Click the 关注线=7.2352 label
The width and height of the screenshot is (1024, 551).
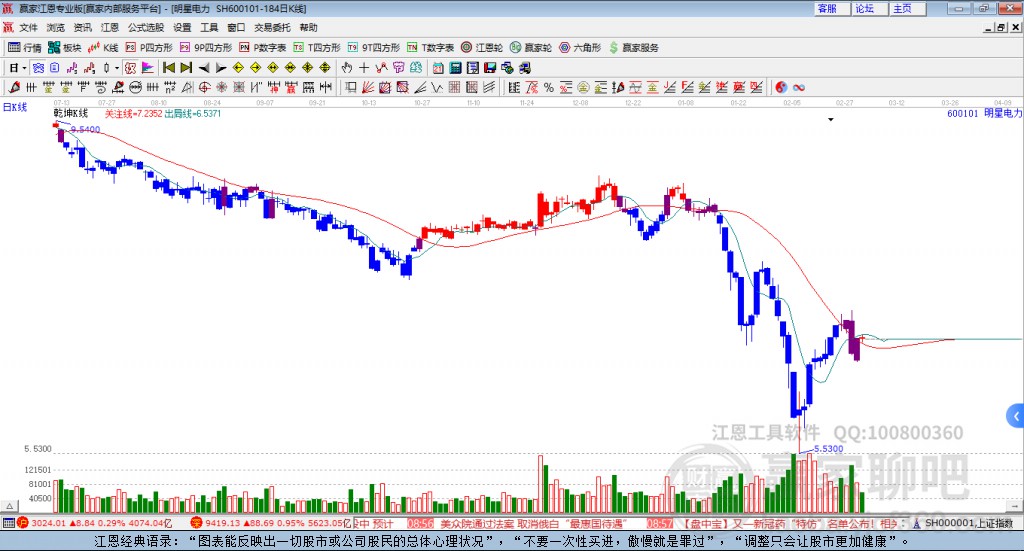pos(133,114)
